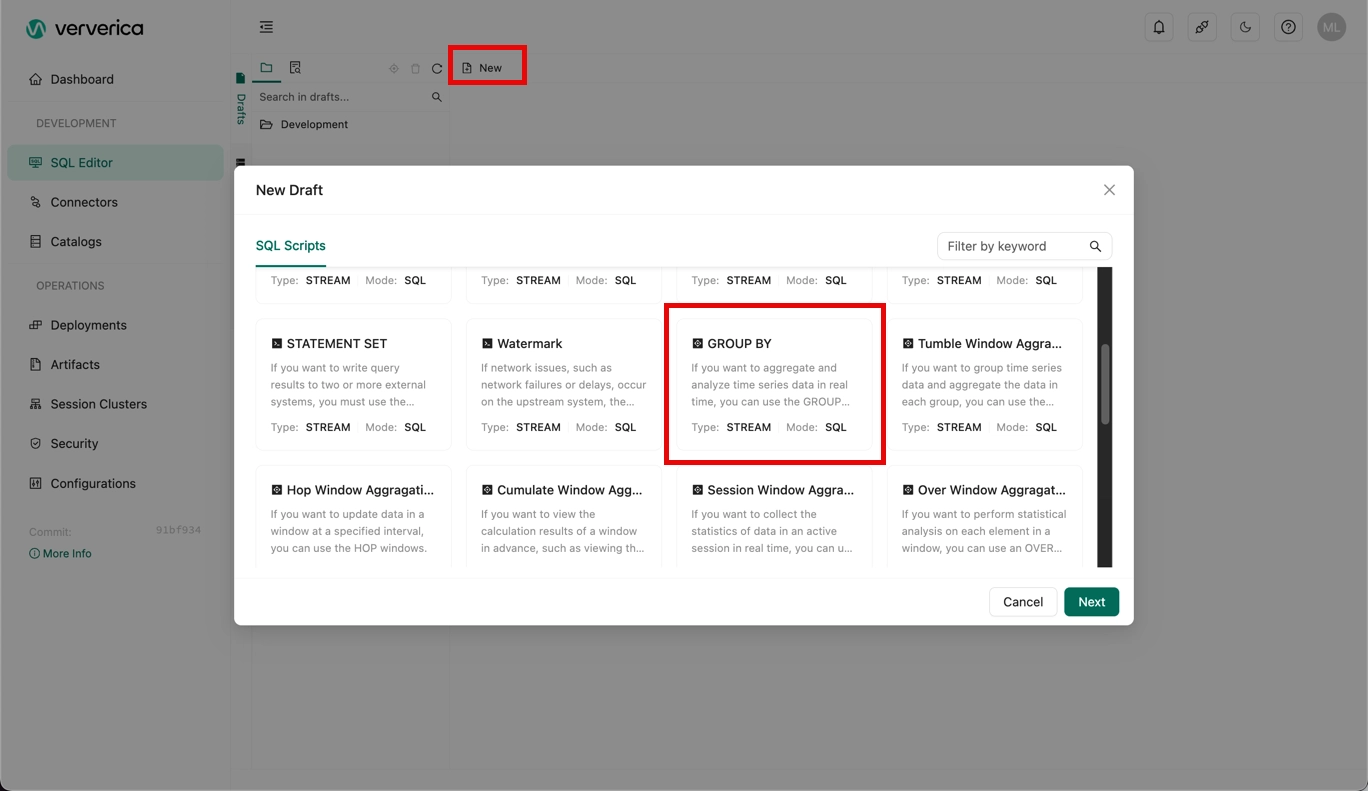The width and height of the screenshot is (1368, 791).
Task: Go to Dashboard in the sidebar
Action: pos(115,79)
